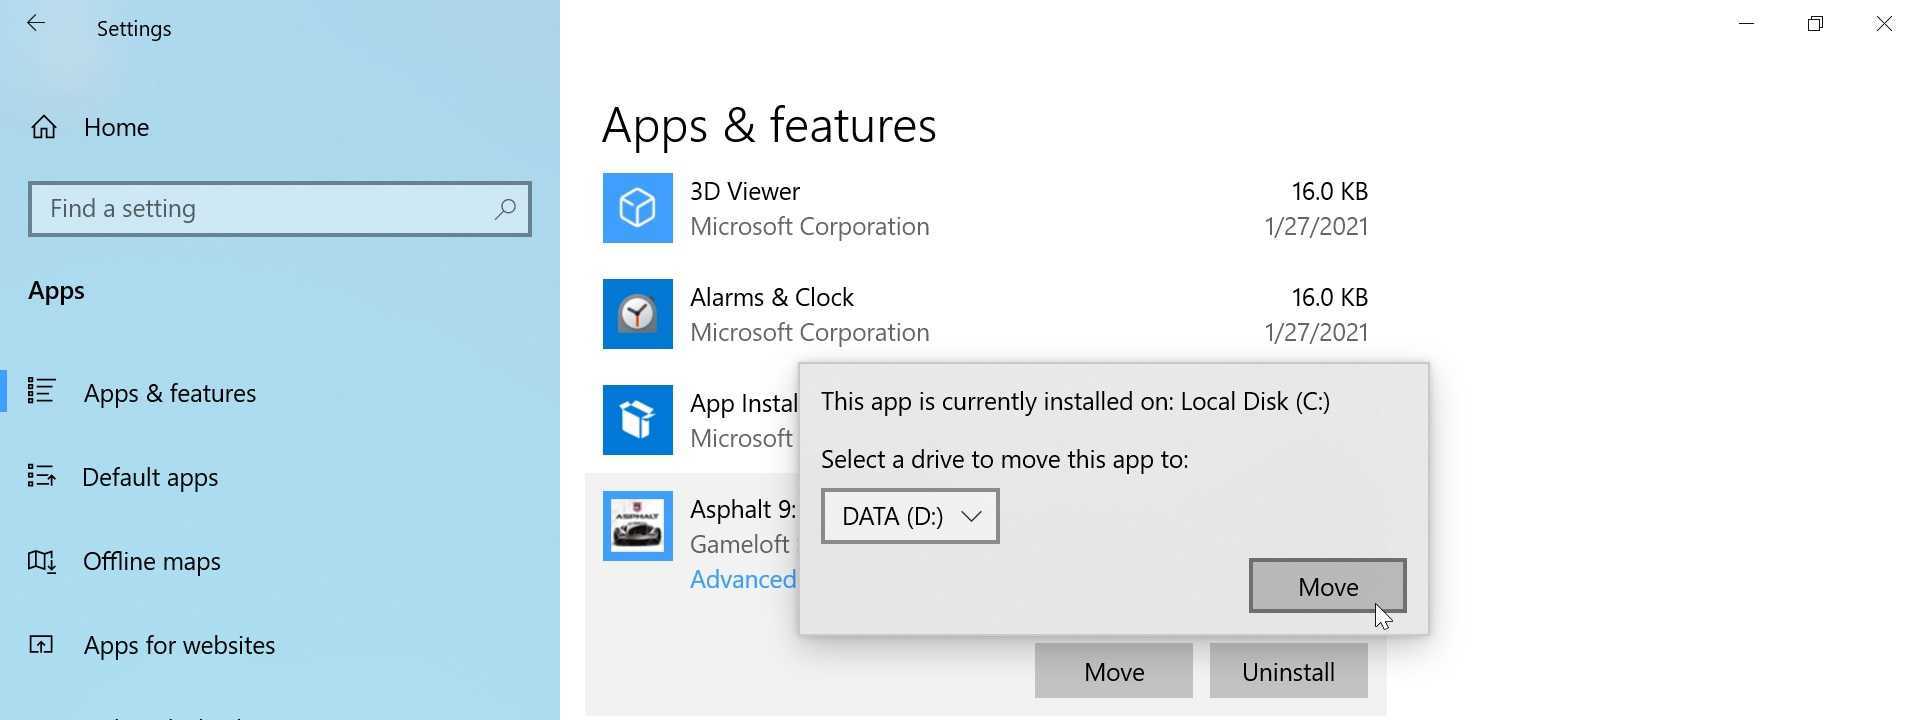Select the Alarms & Clock app icon

coord(637,314)
